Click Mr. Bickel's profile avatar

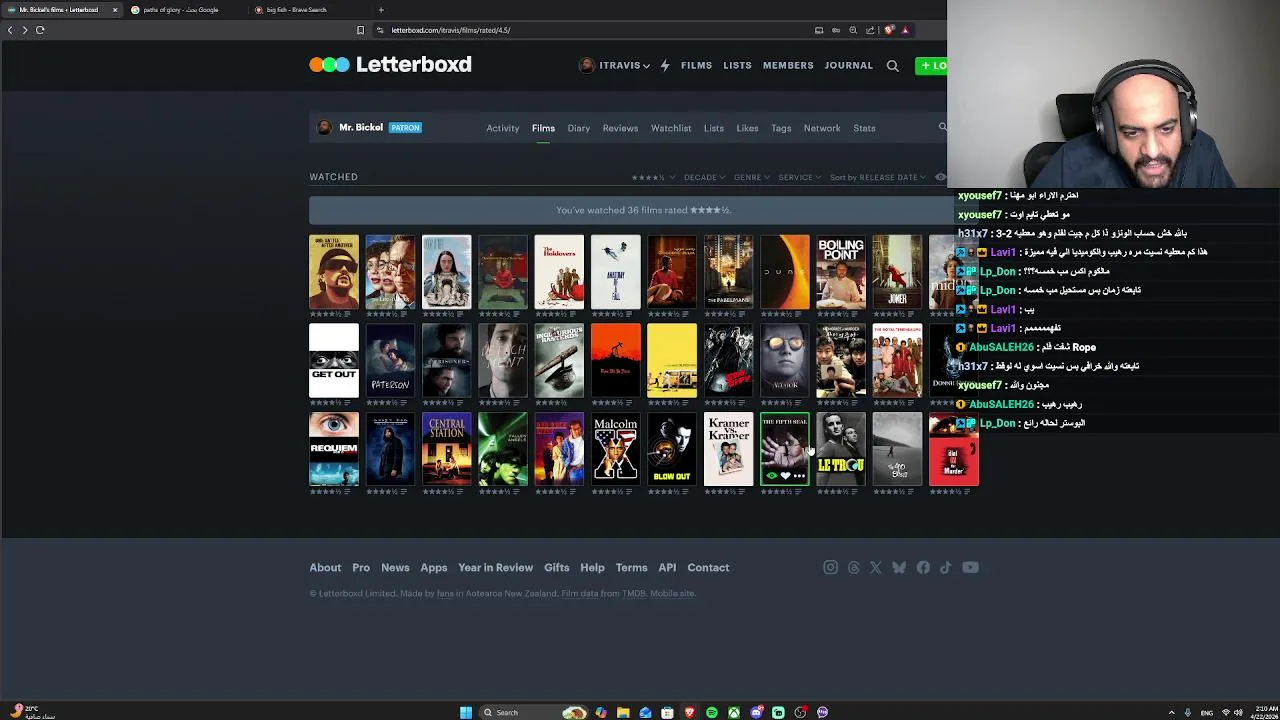[324, 128]
